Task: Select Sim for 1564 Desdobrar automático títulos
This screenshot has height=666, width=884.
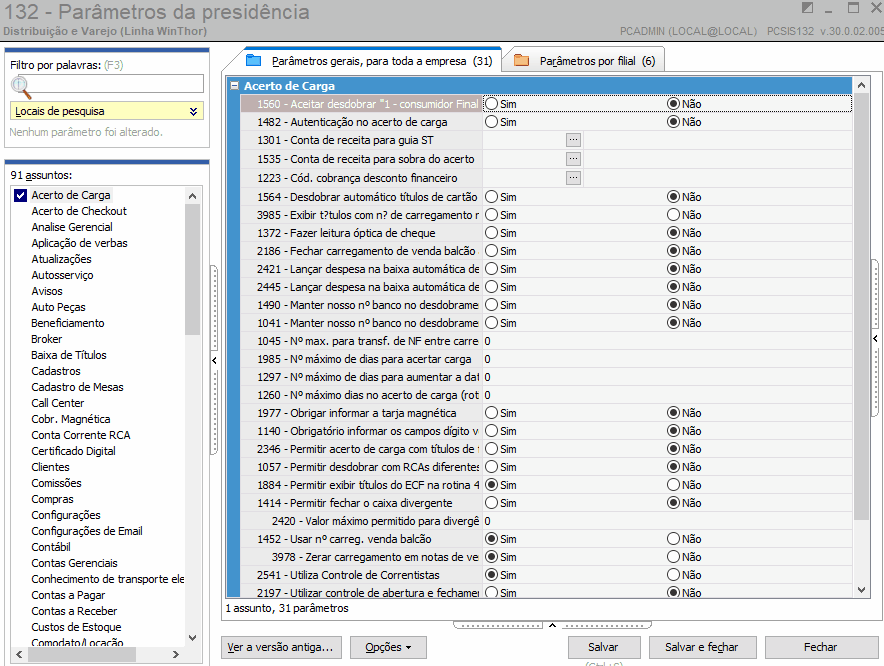Action: point(491,197)
